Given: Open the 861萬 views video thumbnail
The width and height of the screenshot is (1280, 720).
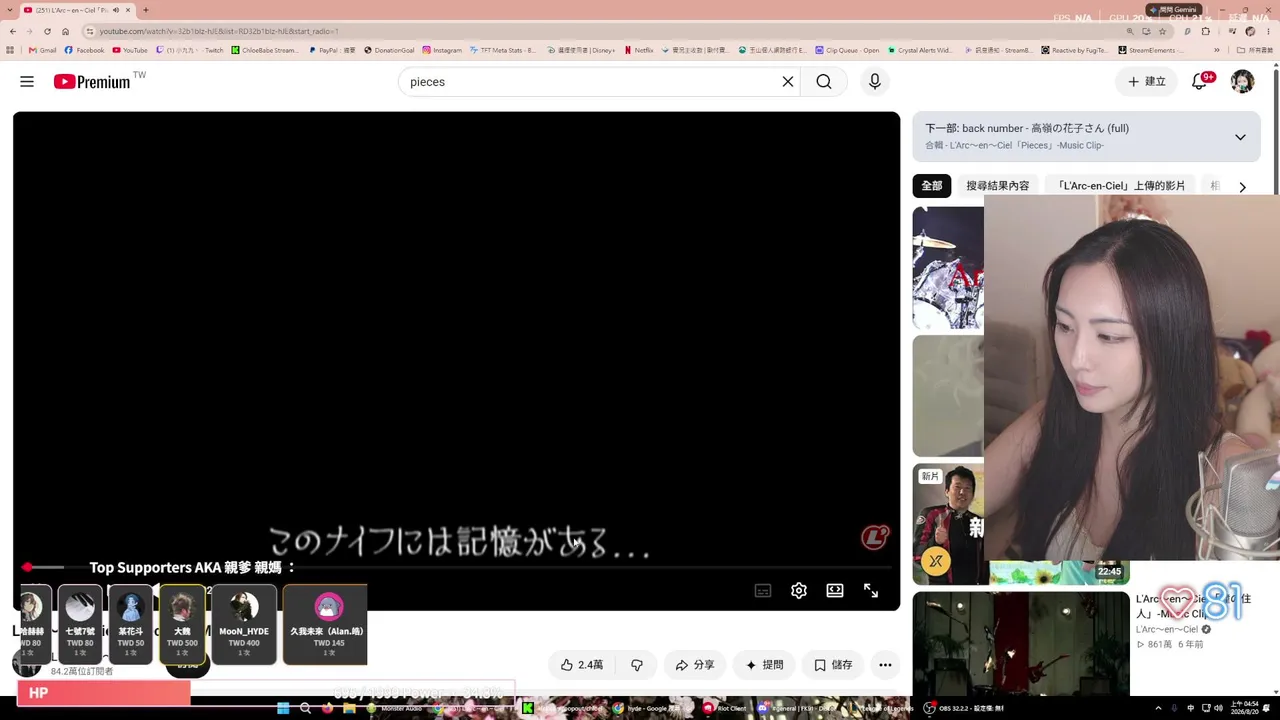Looking at the screenshot, I should coord(1021,644).
